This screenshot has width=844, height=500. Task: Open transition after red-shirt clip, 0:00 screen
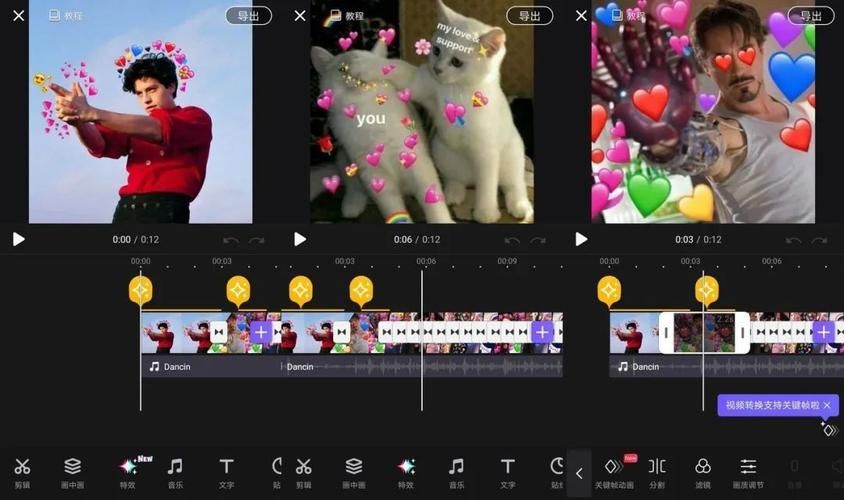[219, 333]
